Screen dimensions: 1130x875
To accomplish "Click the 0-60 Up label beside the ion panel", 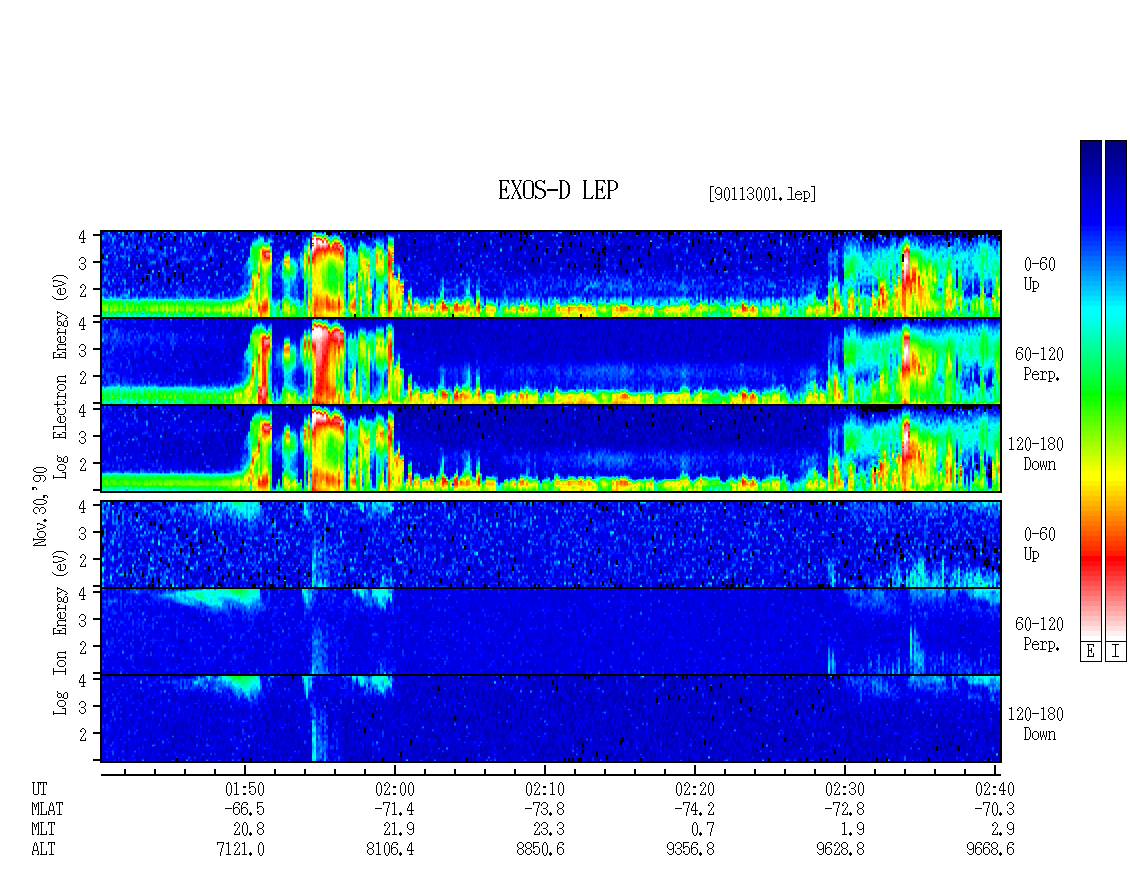I will click(1039, 544).
